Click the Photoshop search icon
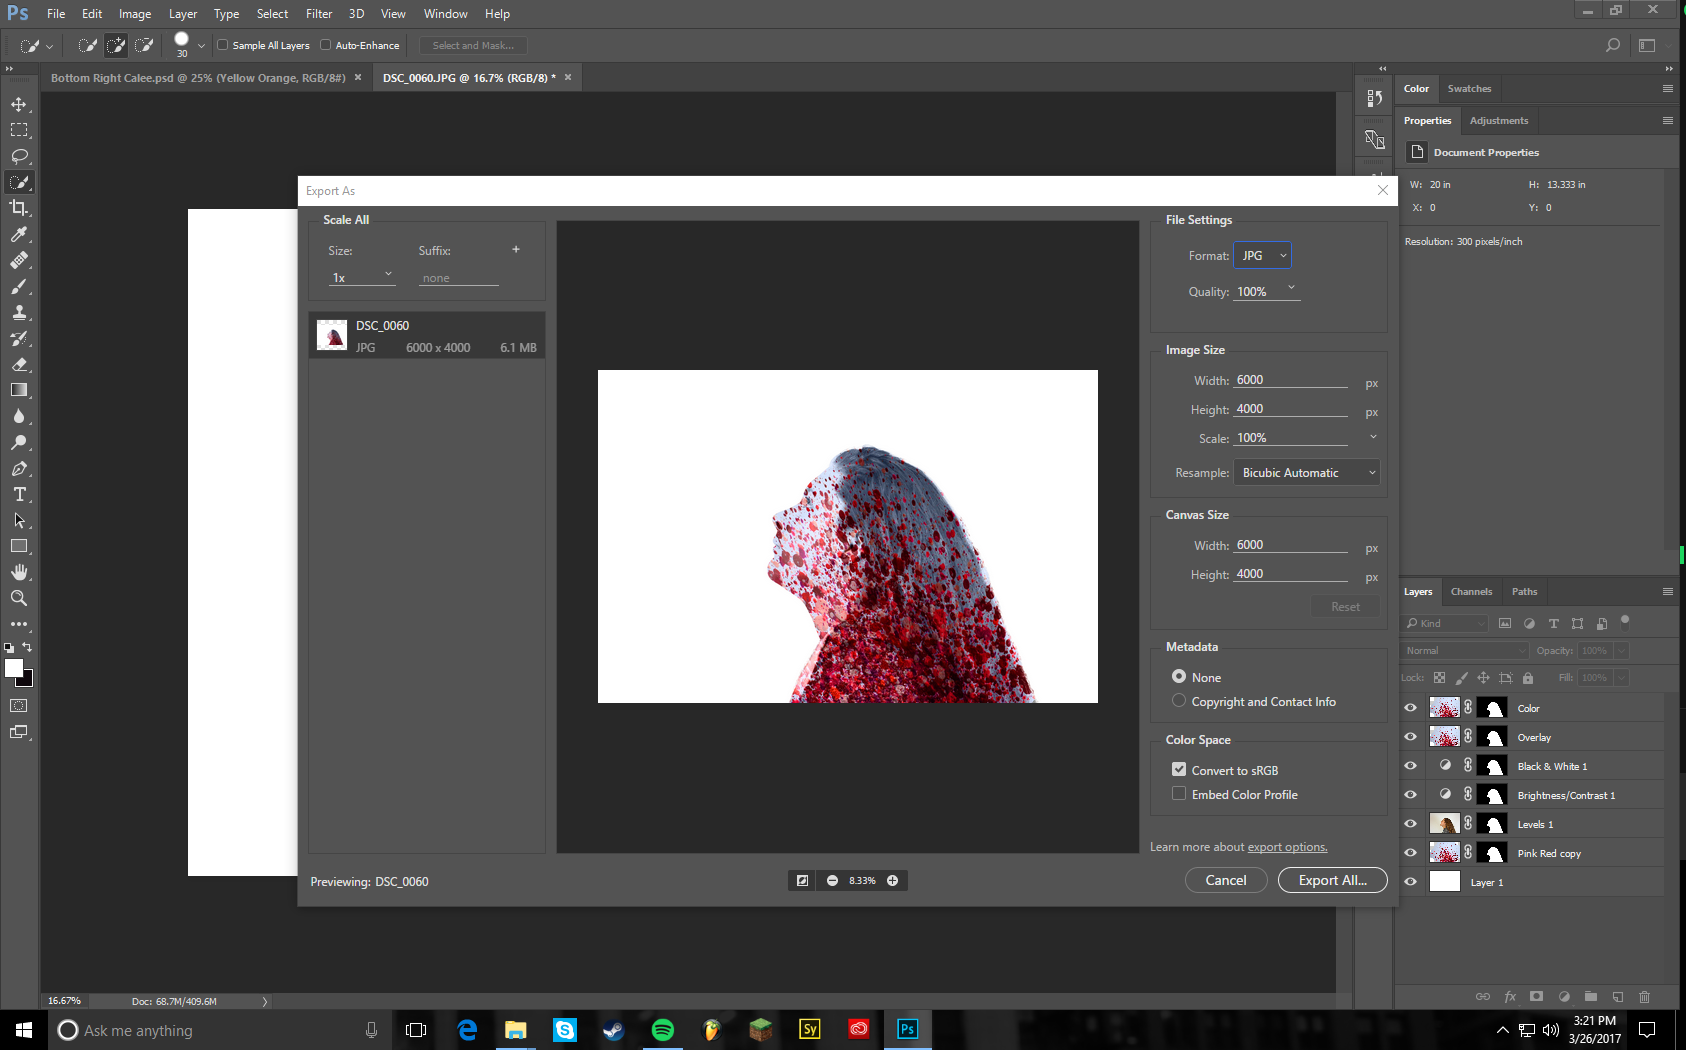Screen dimensions: 1686x1050 click(x=1612, y=45)
